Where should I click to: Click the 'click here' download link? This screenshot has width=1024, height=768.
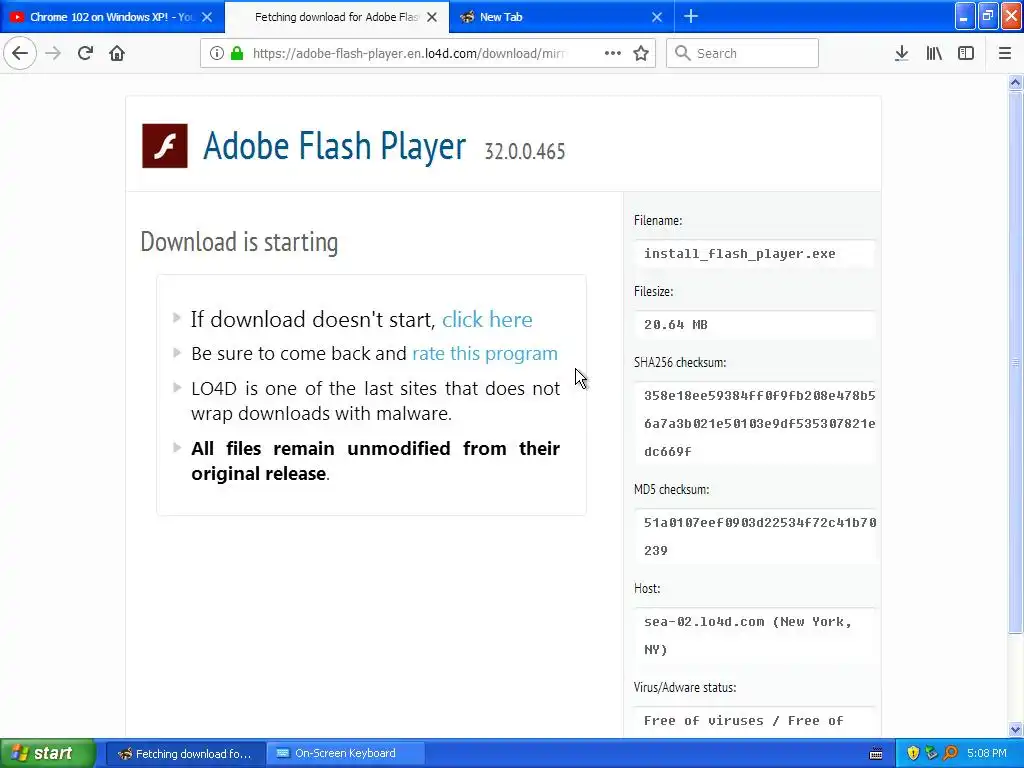point(487,319)
